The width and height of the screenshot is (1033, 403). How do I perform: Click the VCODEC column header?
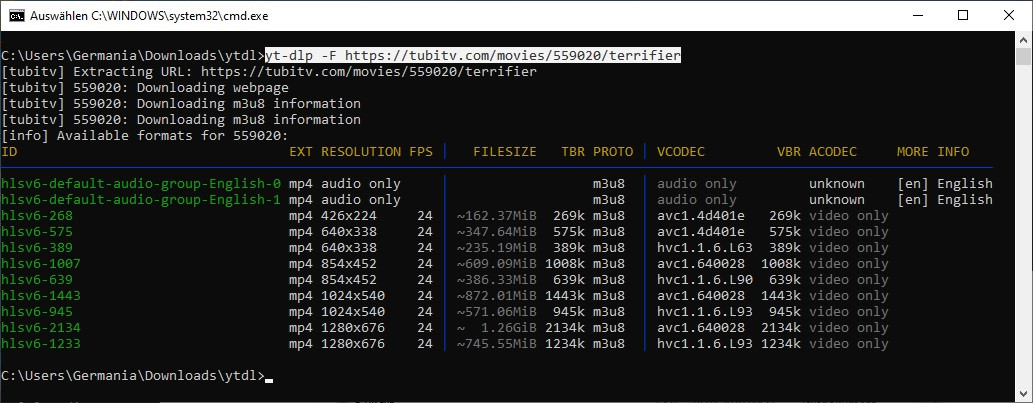681,152
